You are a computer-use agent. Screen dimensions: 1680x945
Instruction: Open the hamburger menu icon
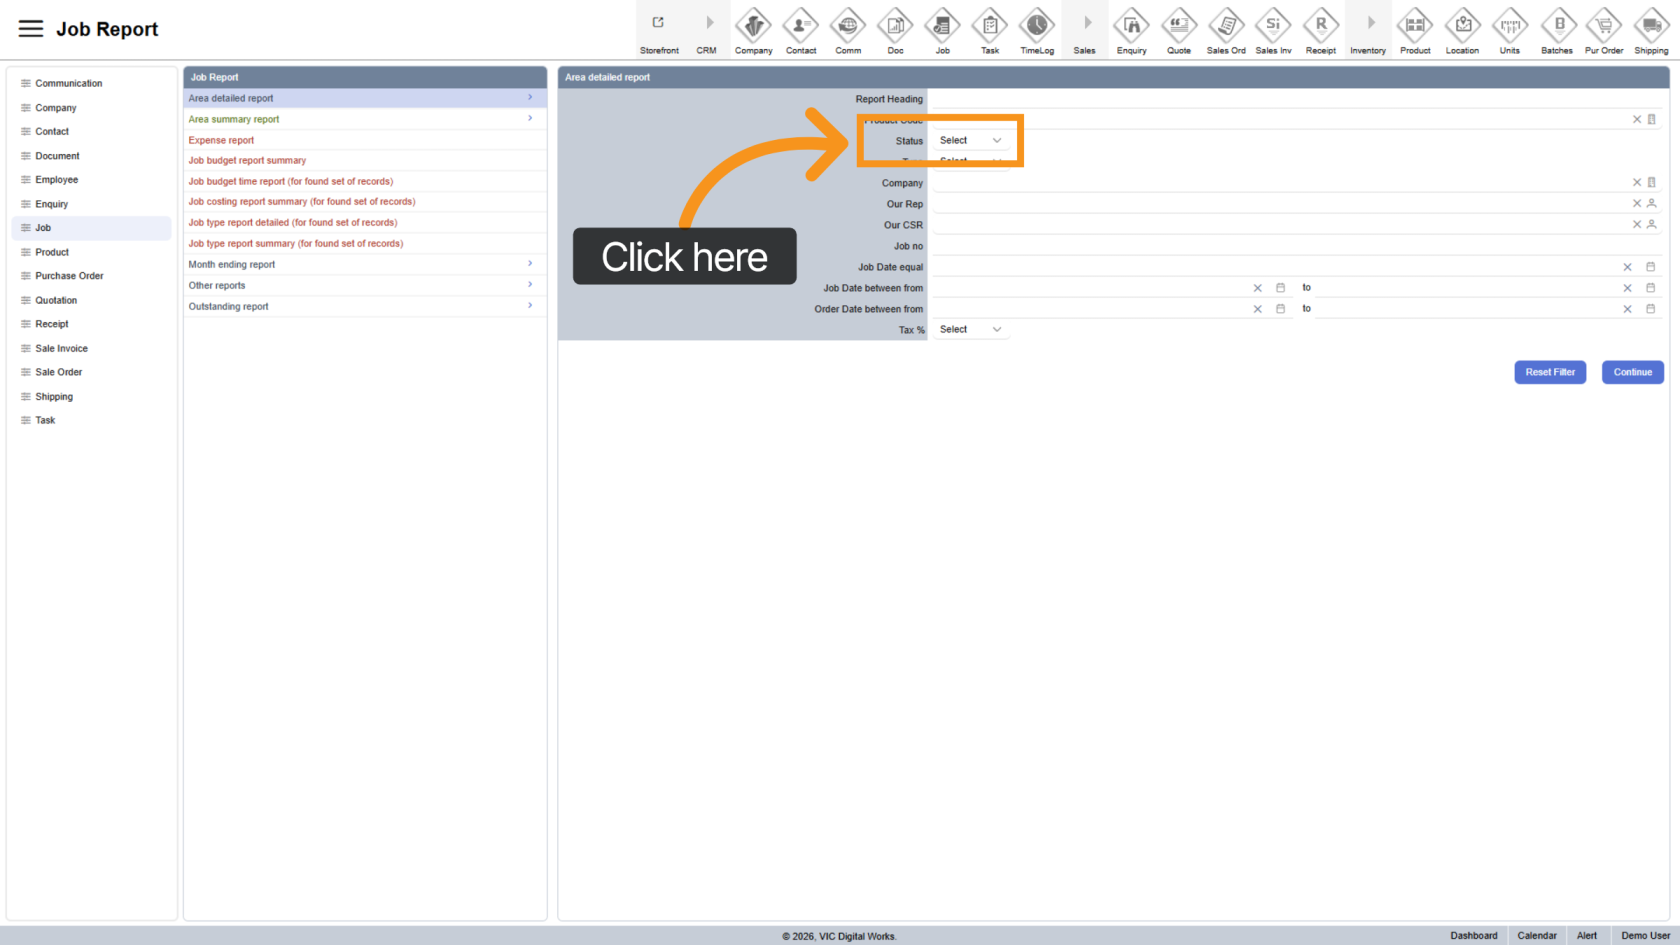pos(31,29)
